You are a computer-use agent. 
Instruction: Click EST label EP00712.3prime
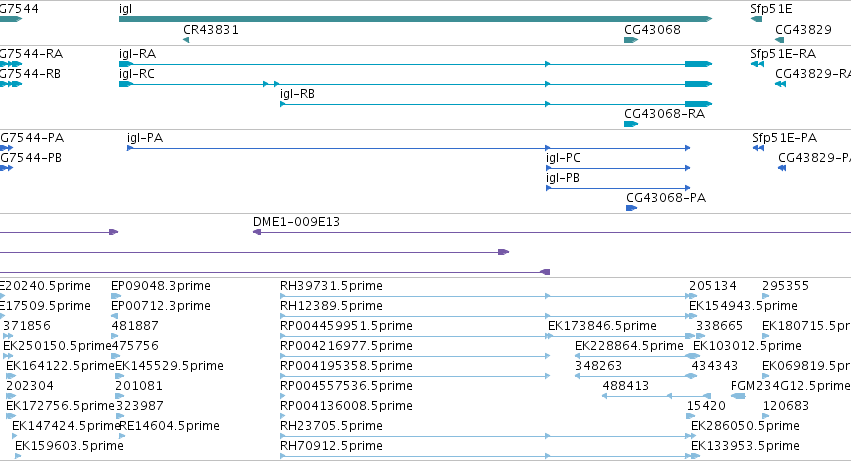(161, 306)
